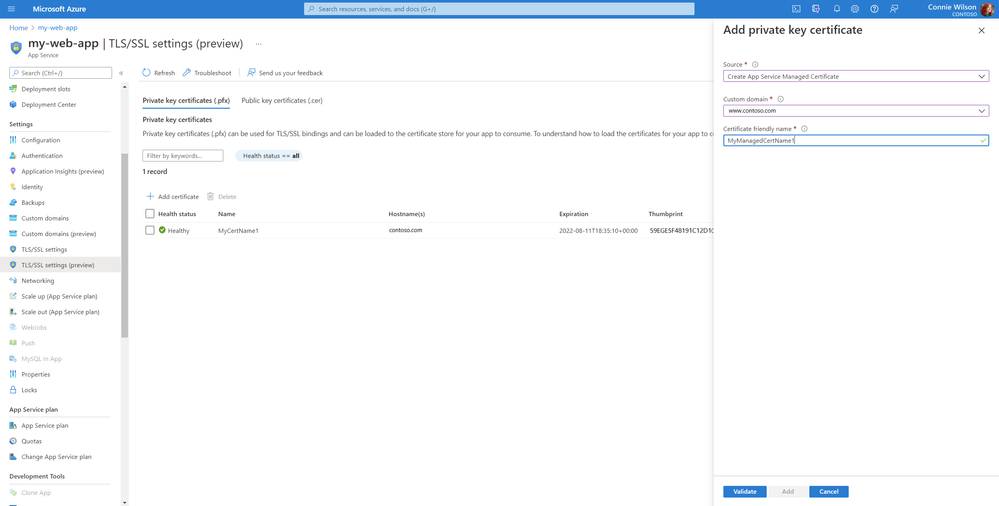Open Connie Wilson account avatar

[x=987, y=10]
